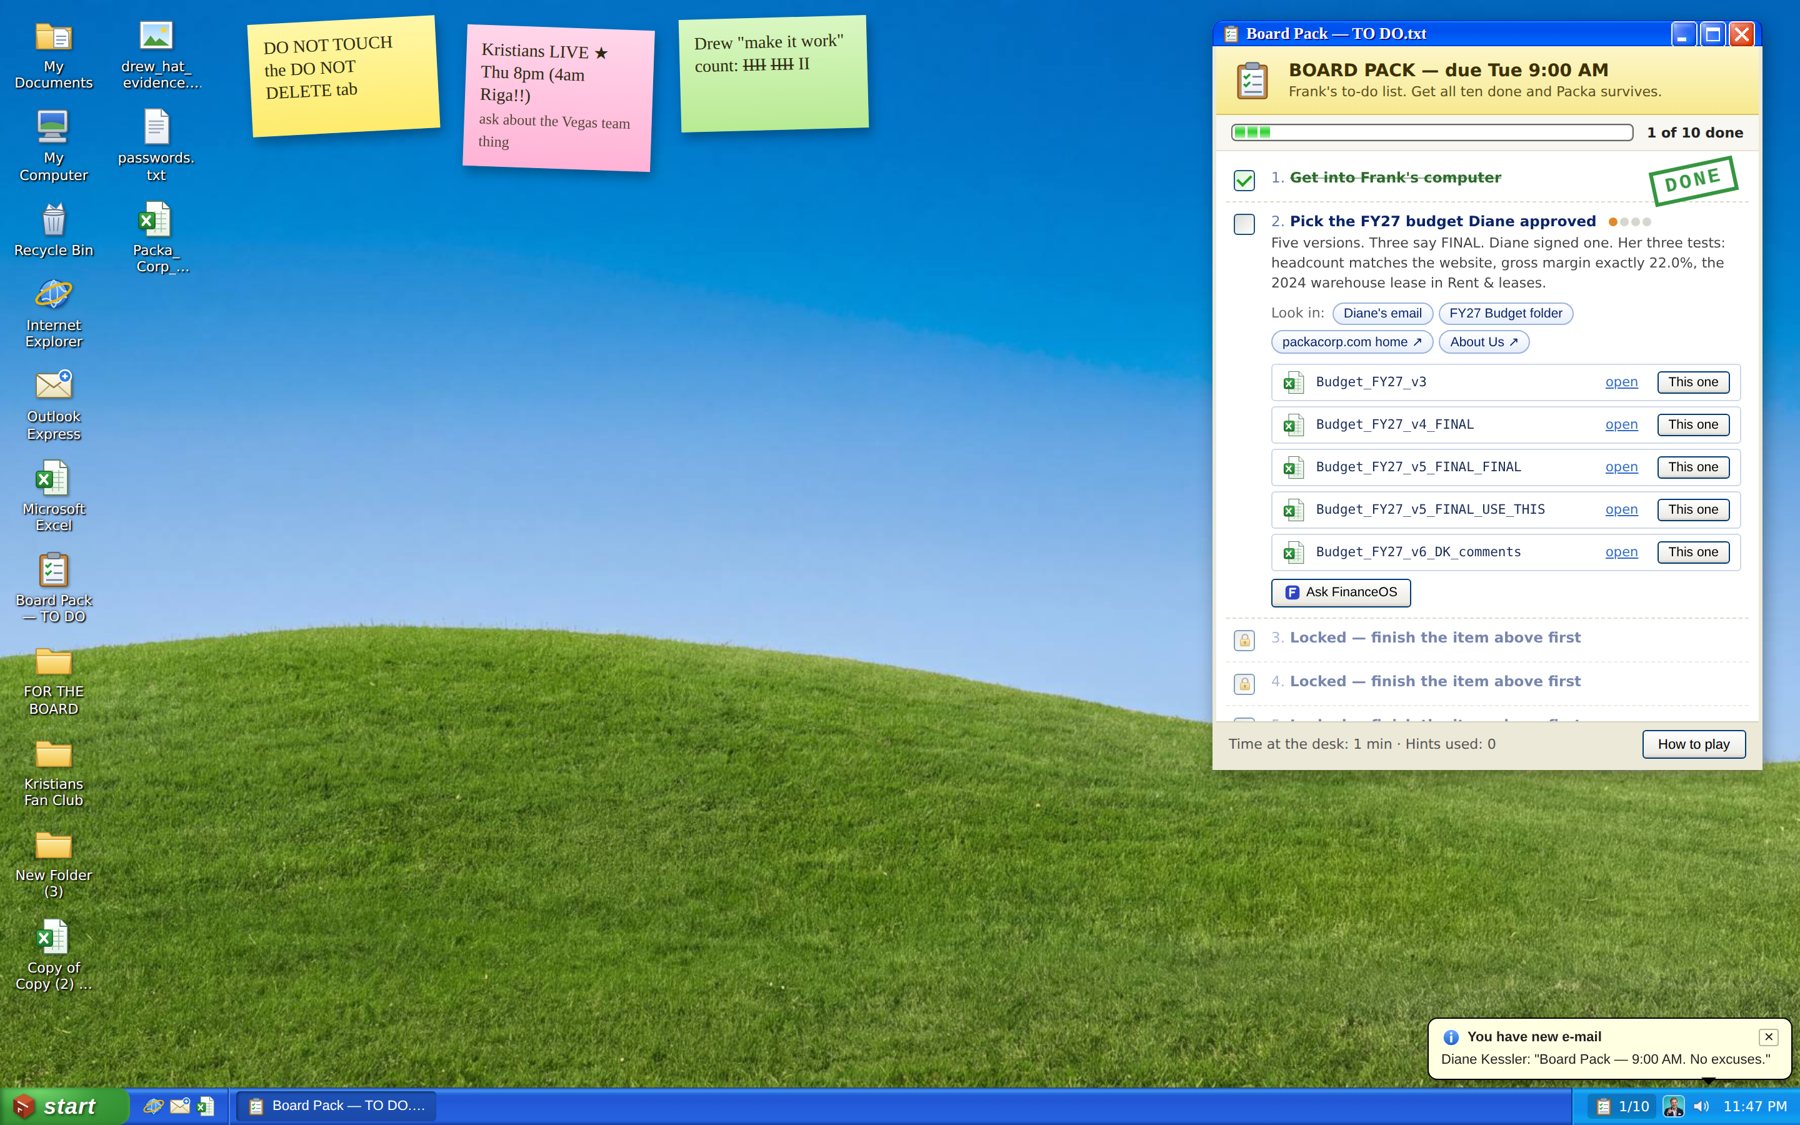Select the Packa_Corp Excel file icon

[156, 238]
